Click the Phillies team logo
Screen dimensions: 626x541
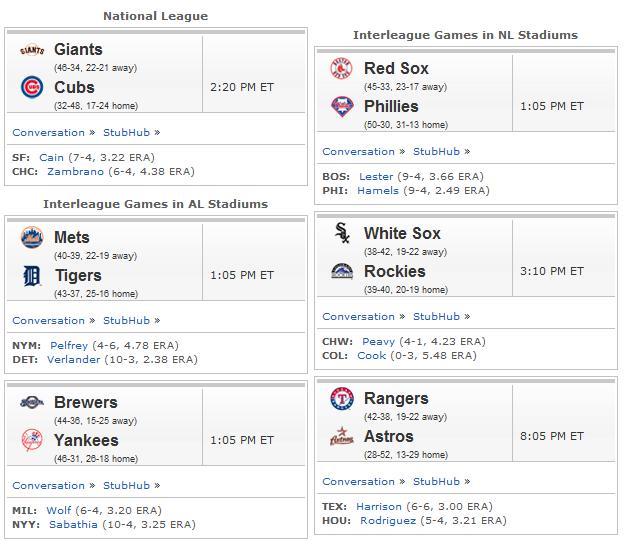point(342,107)
